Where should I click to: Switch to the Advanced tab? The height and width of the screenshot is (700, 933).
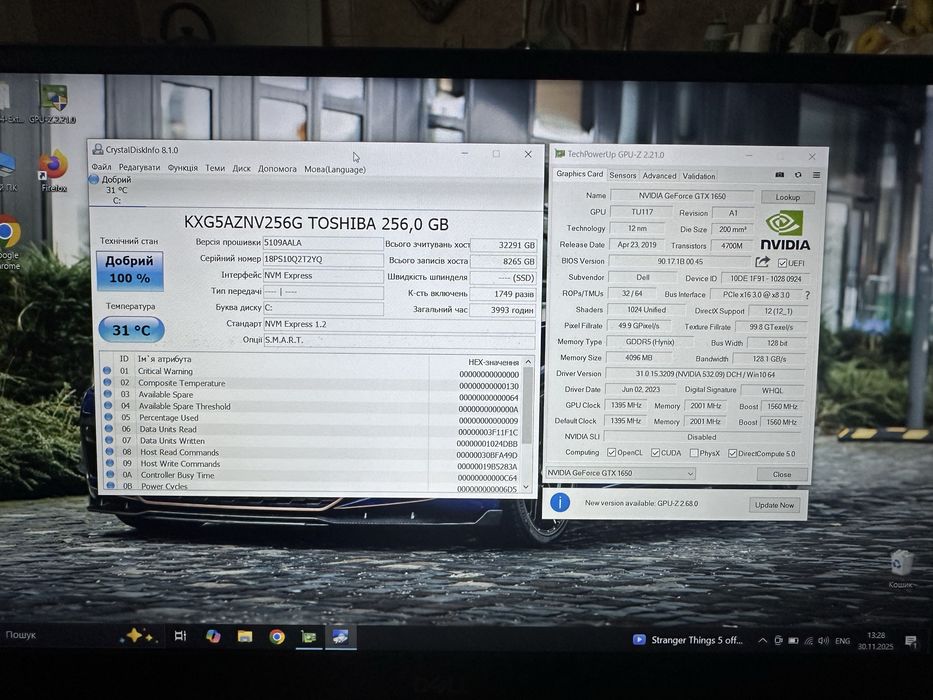(x=659, y=176)
